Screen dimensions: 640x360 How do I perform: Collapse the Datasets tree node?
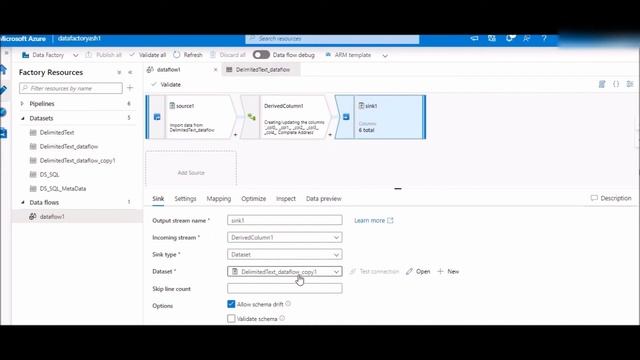22,118
